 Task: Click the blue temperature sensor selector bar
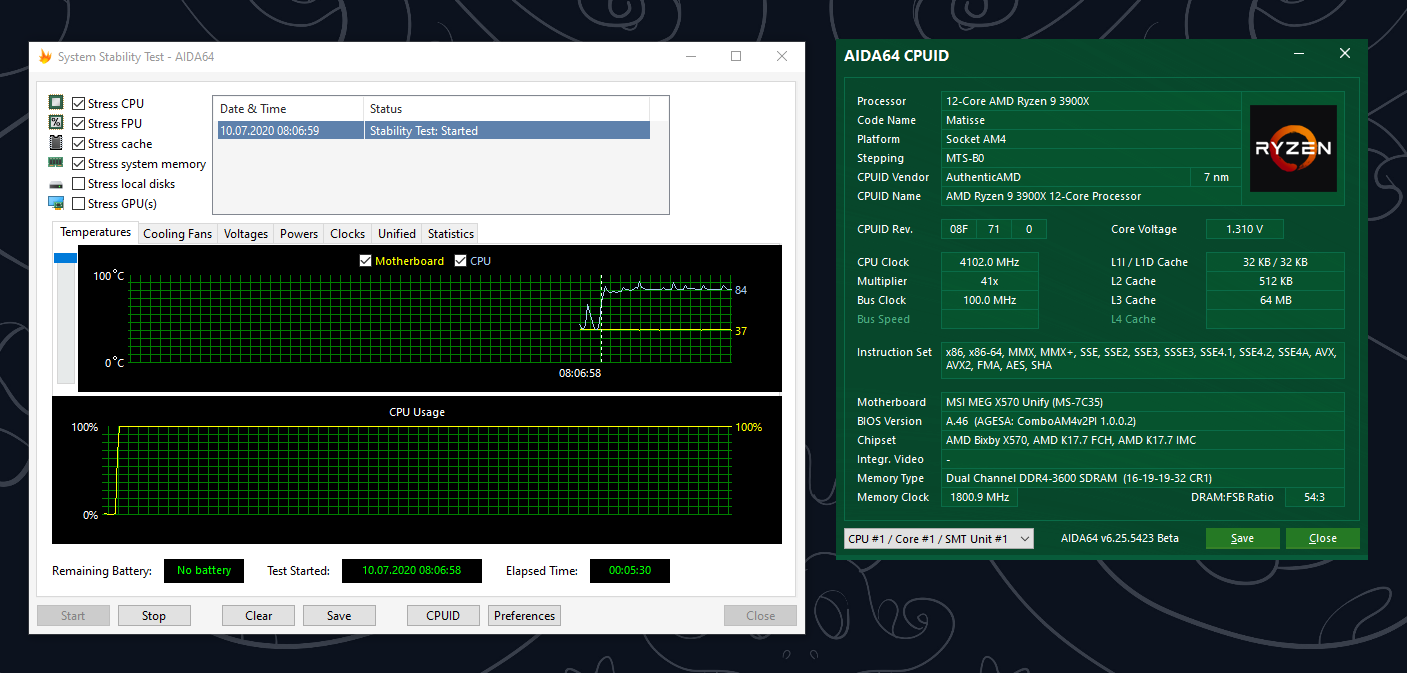[65, 258]
